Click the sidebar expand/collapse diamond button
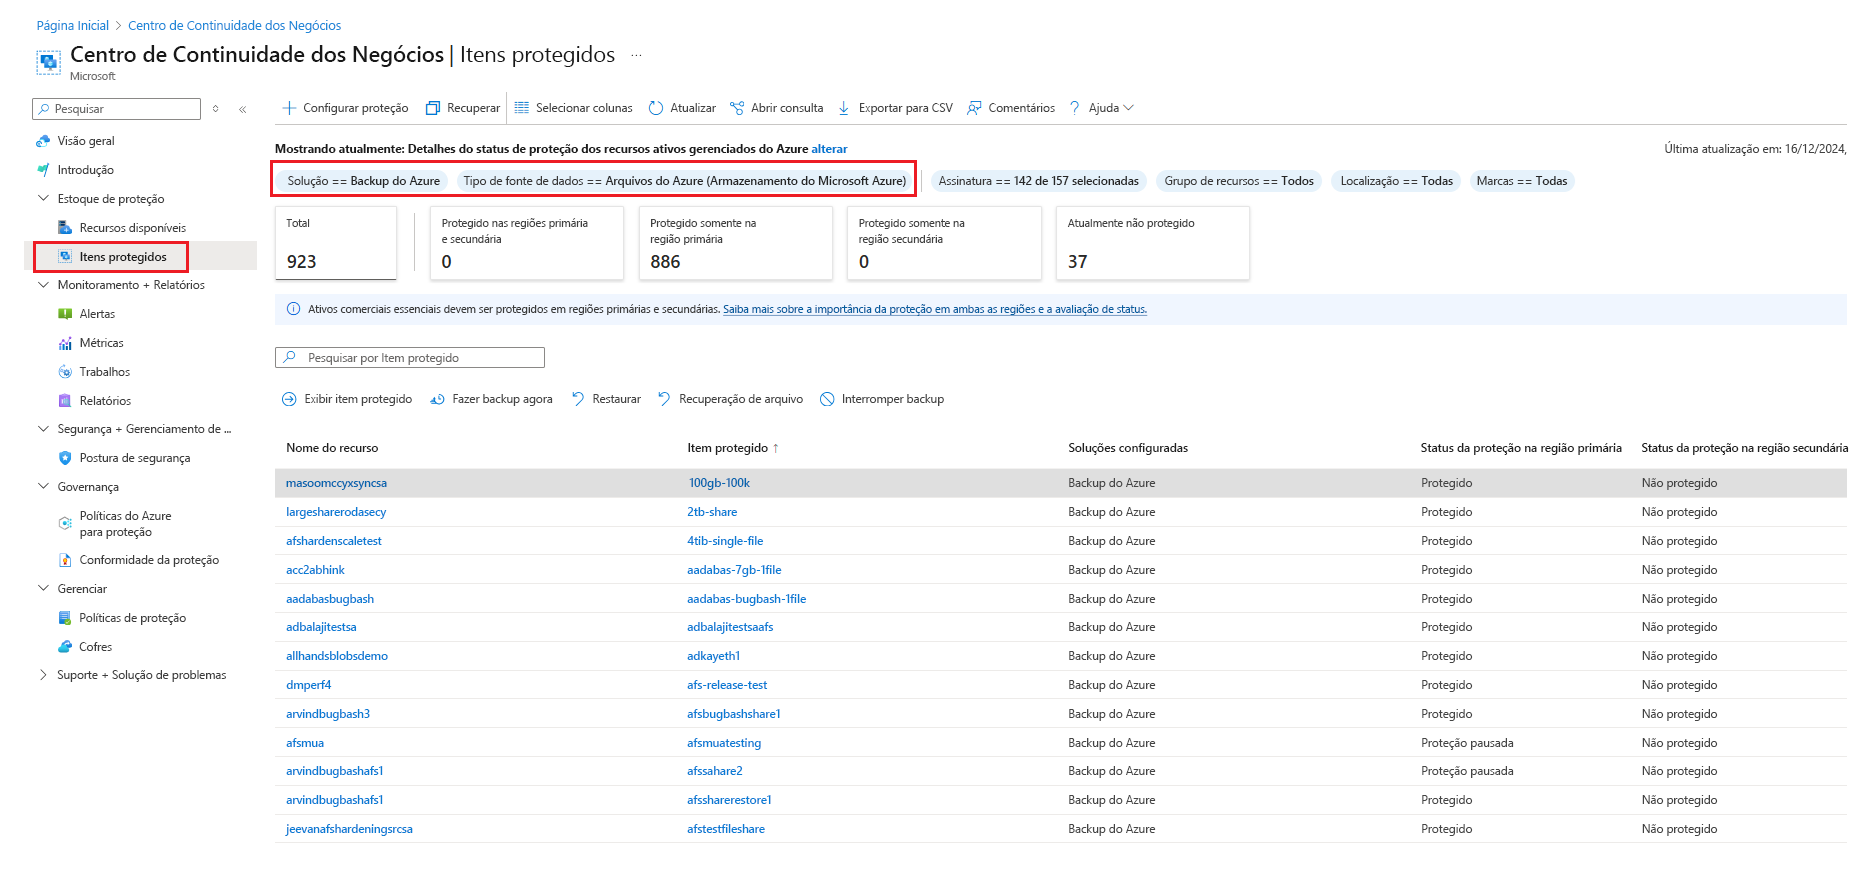The height and width of the screenshot is (870, 1873). click(215, 109)
